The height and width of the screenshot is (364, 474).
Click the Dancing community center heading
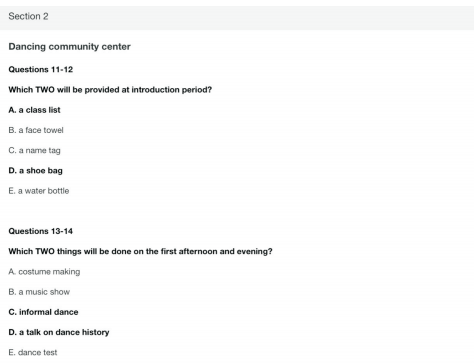[69, 47]
